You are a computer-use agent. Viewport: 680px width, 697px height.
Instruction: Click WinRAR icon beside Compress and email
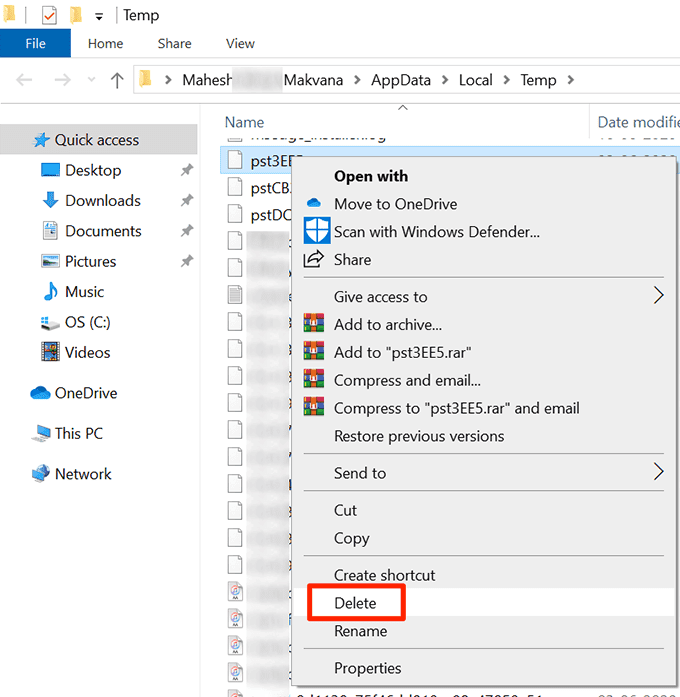coord(314,381)
